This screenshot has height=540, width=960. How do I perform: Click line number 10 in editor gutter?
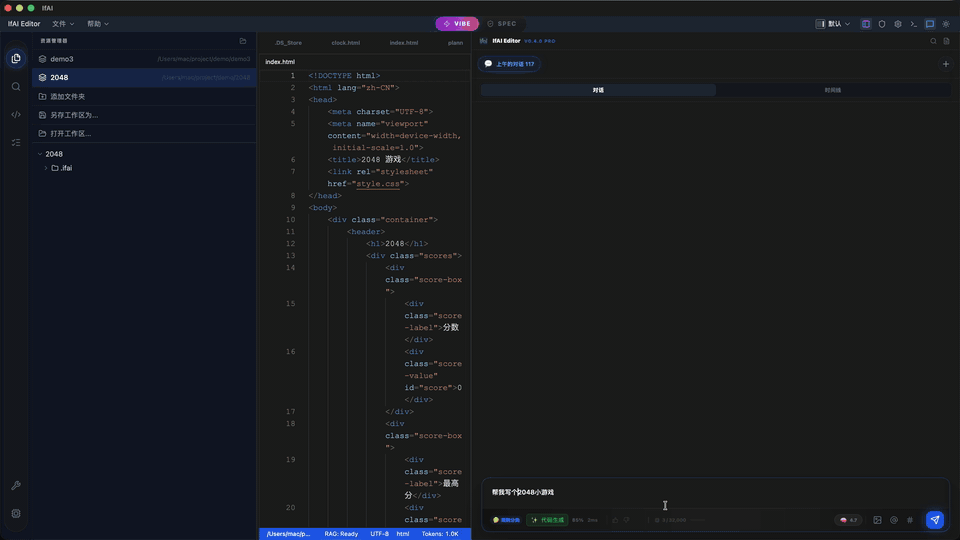coord(290,220)
